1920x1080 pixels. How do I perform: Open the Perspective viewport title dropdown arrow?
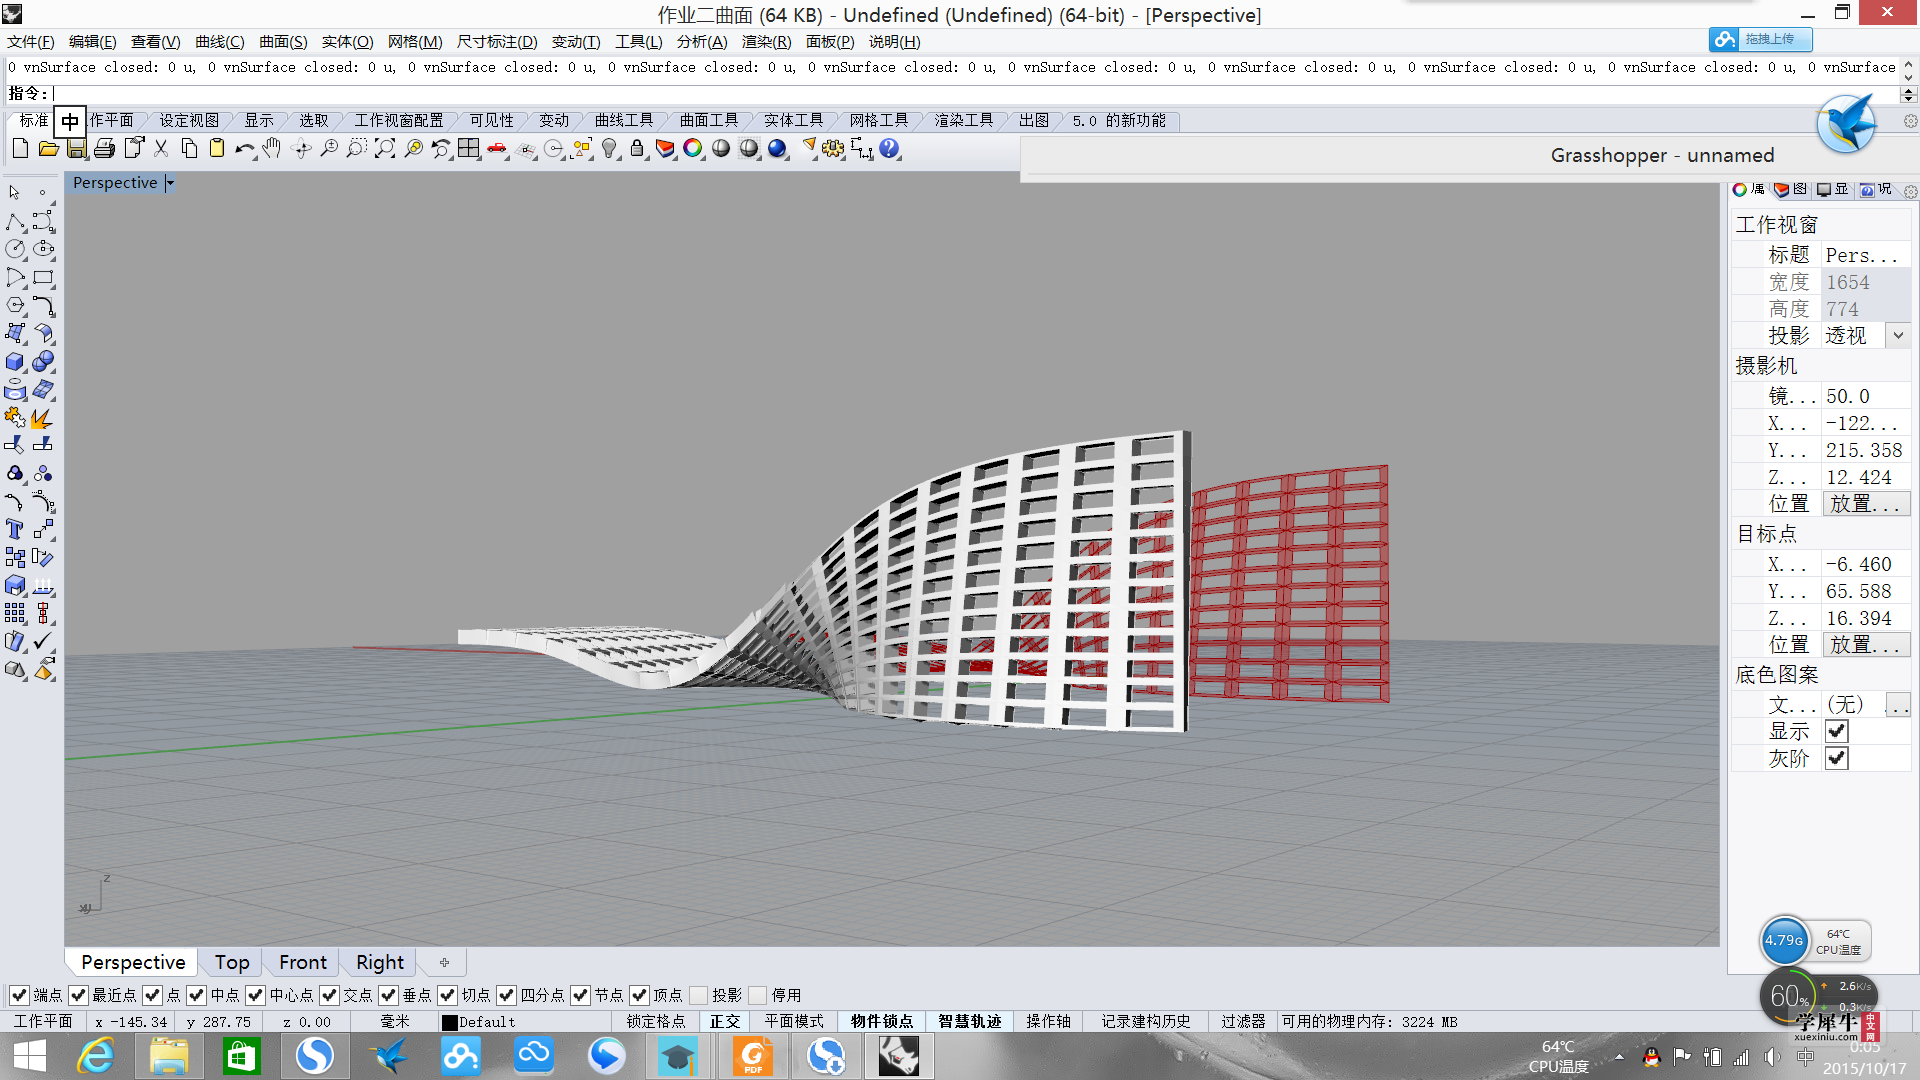169,183
